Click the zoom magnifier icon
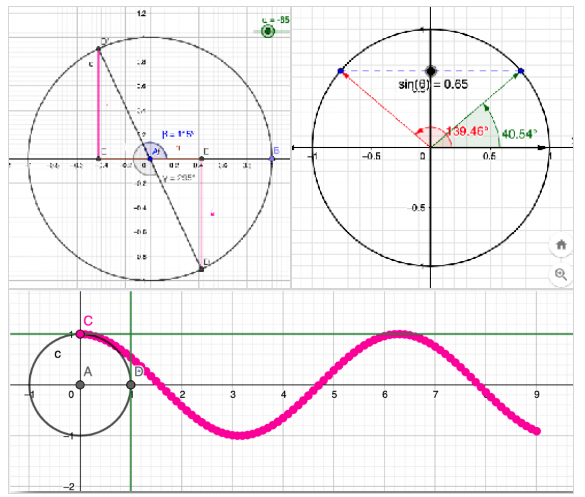 click(x=561, y=274)
